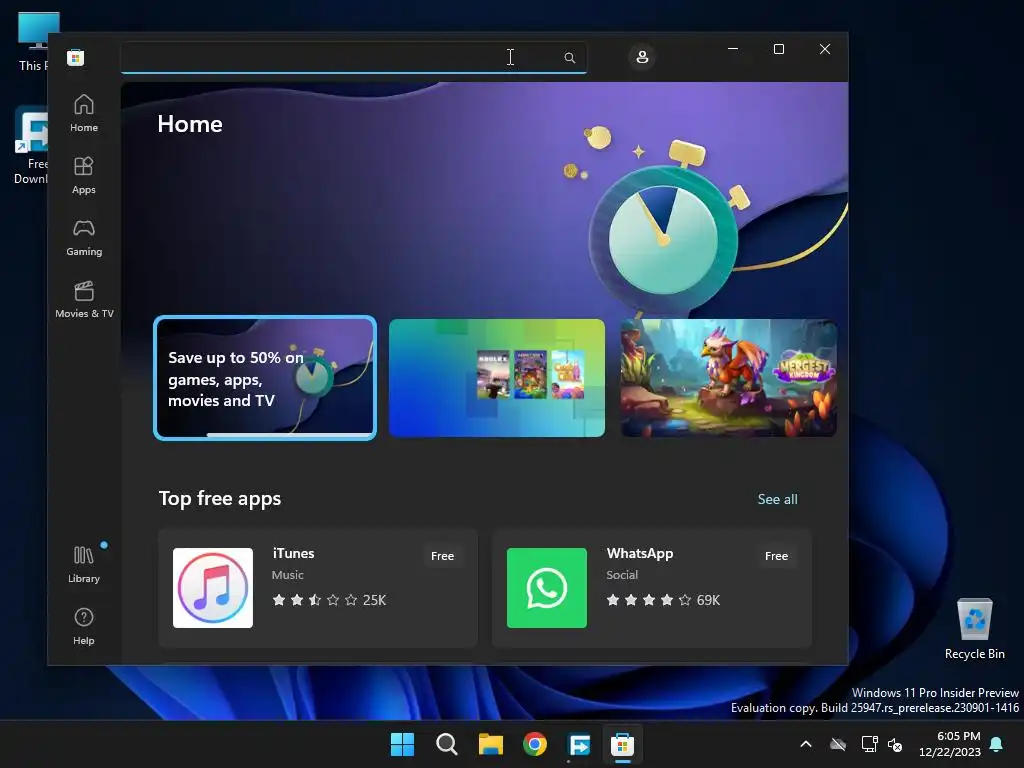The image size is (1024, 768).
Task: Open the Gaming section in sidebar
Action: (84, 237)
